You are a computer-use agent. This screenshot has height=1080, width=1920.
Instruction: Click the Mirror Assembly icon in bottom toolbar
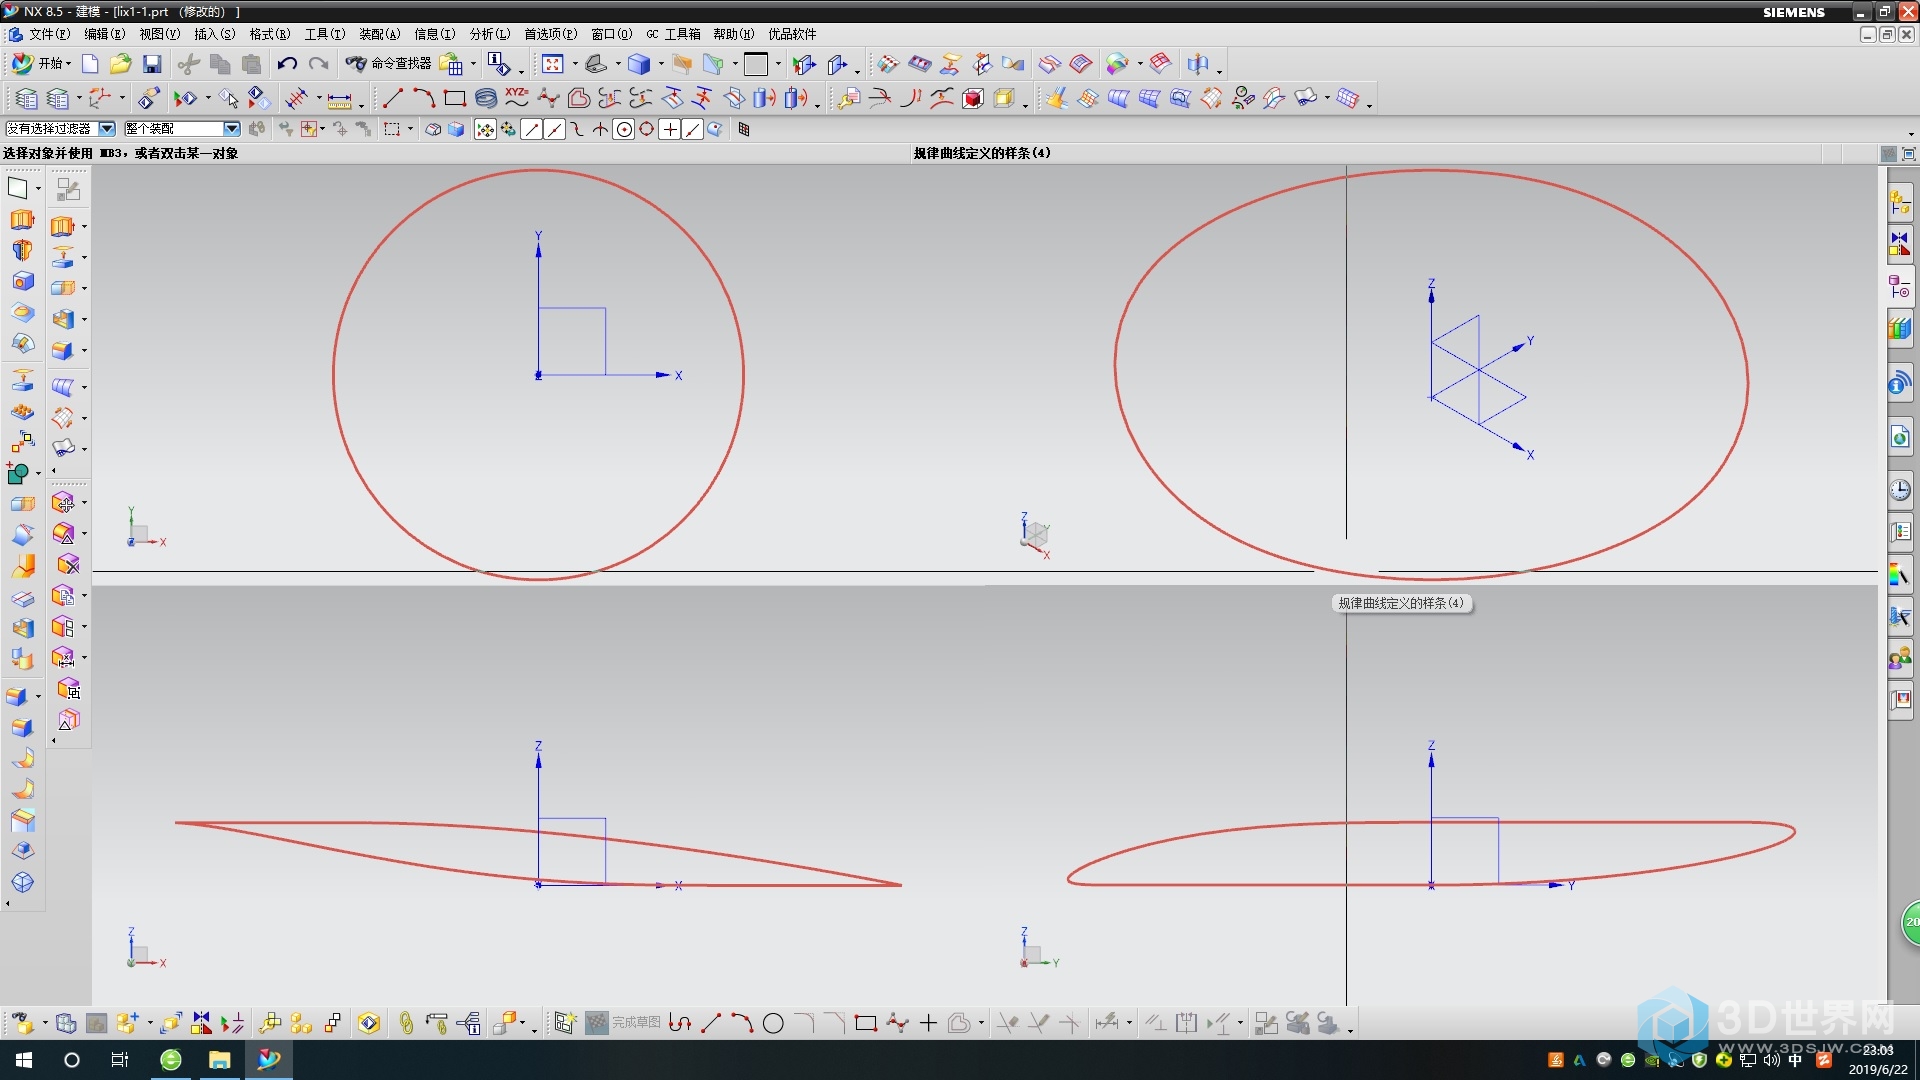point(201,1023)
